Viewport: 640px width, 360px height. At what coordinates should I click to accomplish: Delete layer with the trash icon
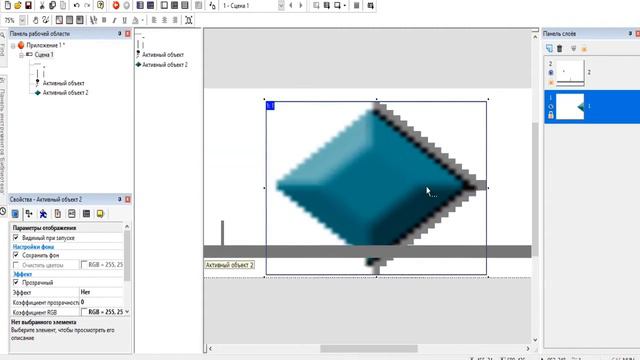[x=560, y=49]
